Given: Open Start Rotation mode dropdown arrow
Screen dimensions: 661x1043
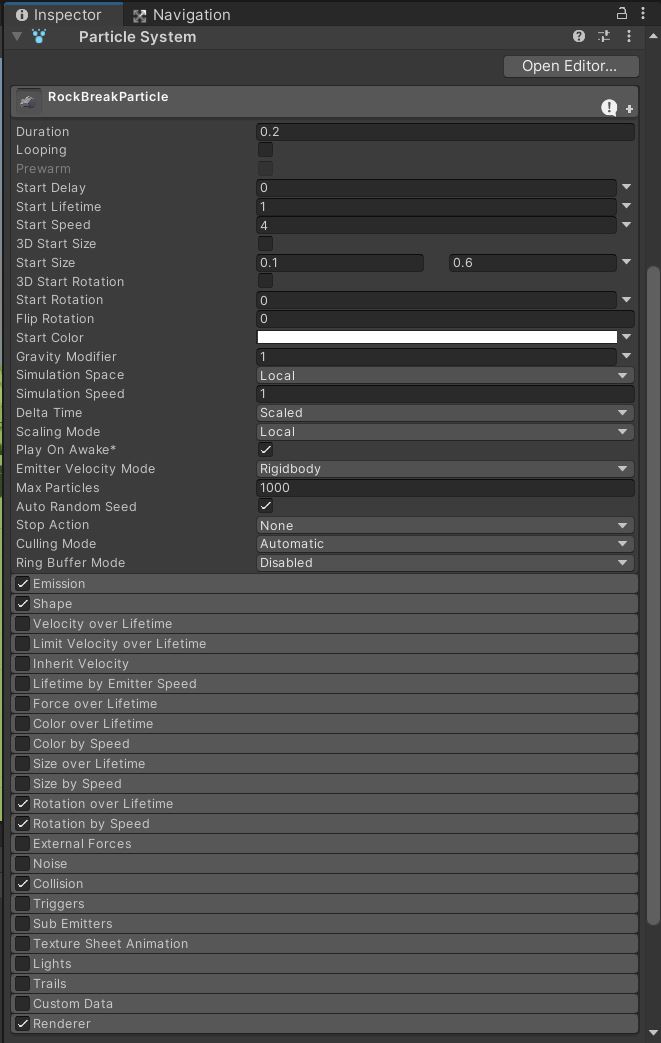Looking at the screenshot, I should 626,300.
